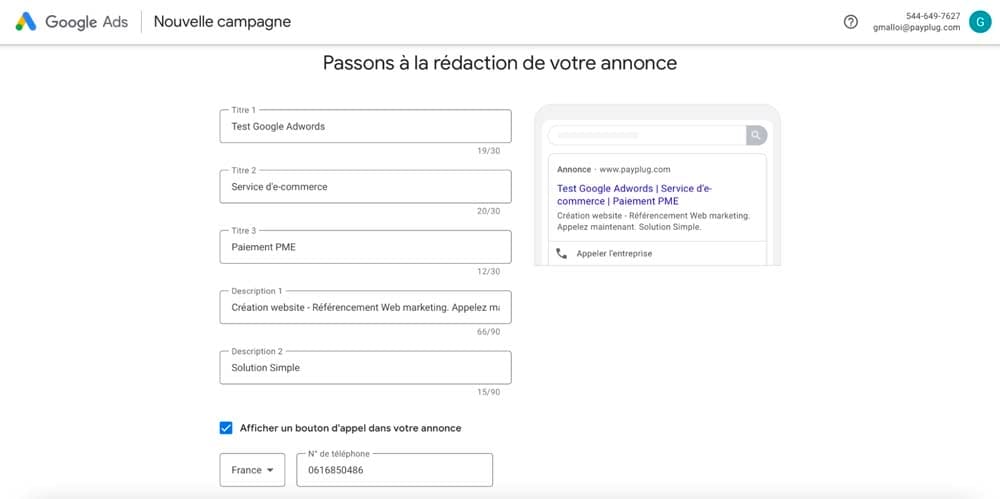Open the green G account avatar
This screenshot has width=1000, height=499.
pyautogui.click(x=978, y=22)
